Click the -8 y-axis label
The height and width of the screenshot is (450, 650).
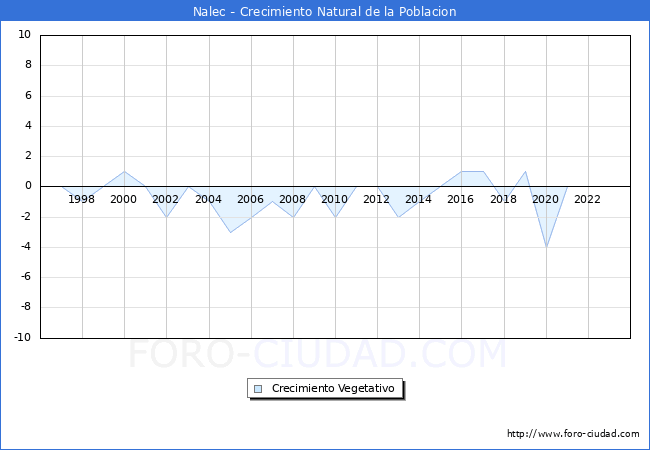click(27, 307)
